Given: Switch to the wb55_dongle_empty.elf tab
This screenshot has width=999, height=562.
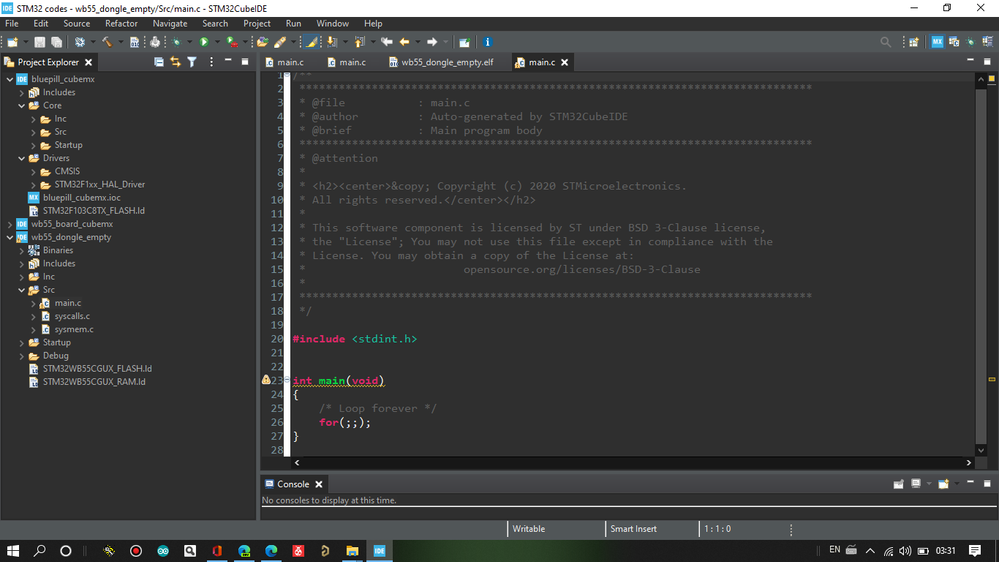Looking at the screenshot, I should (440, 62).
